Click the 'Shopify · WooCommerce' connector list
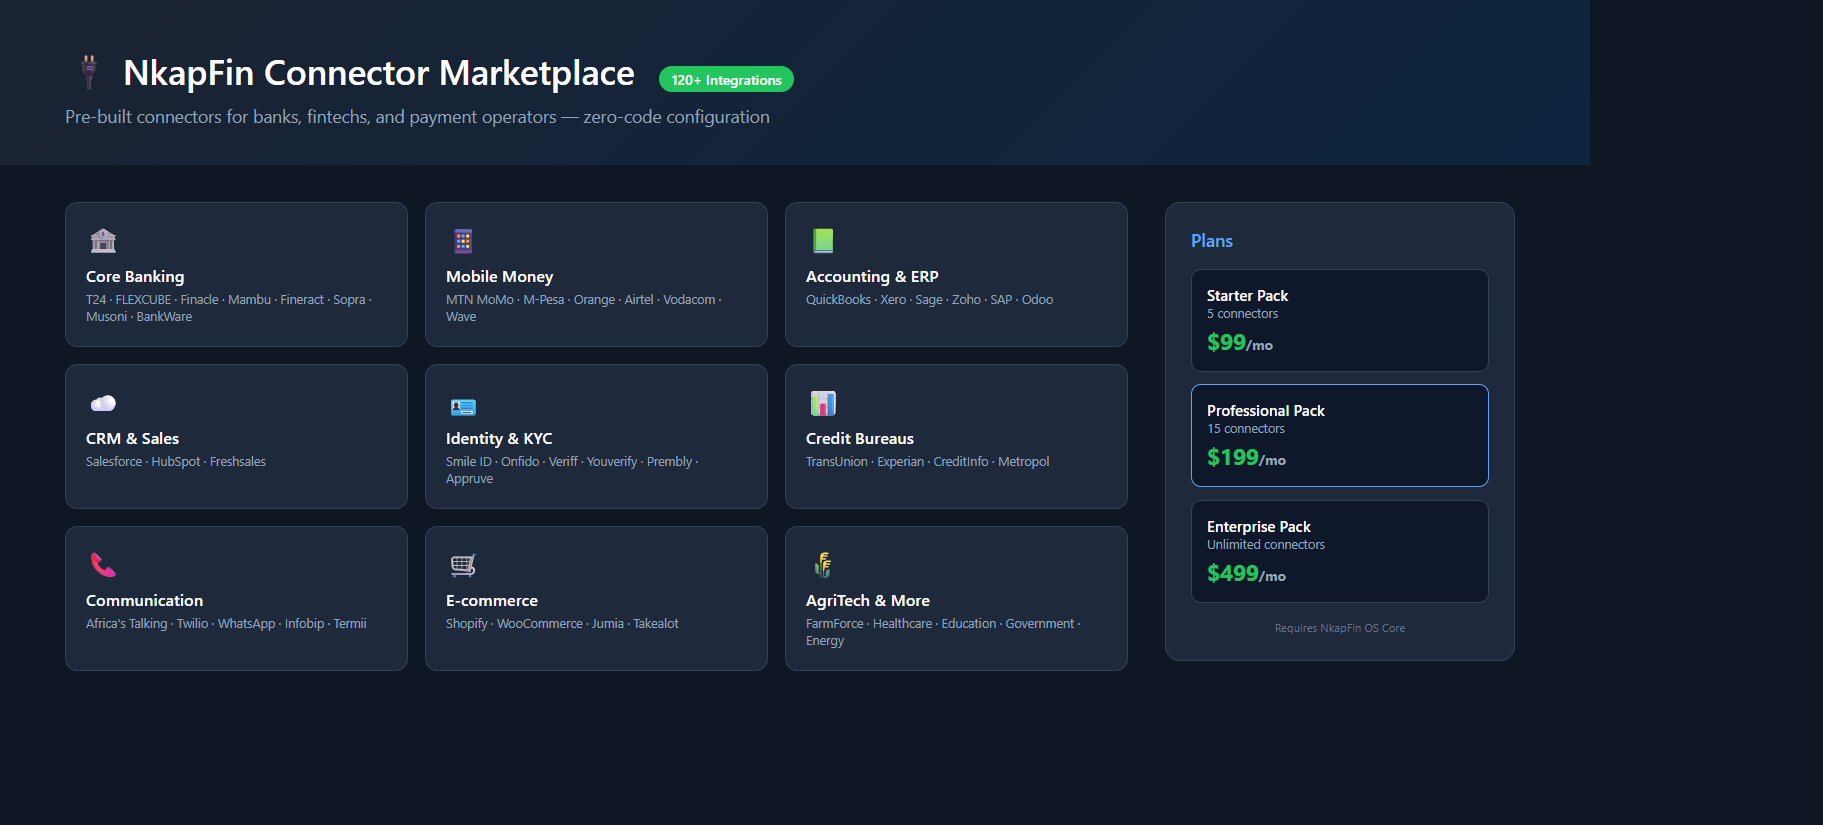The width and height of the screenshot is (1823, 825). point(562,624)
